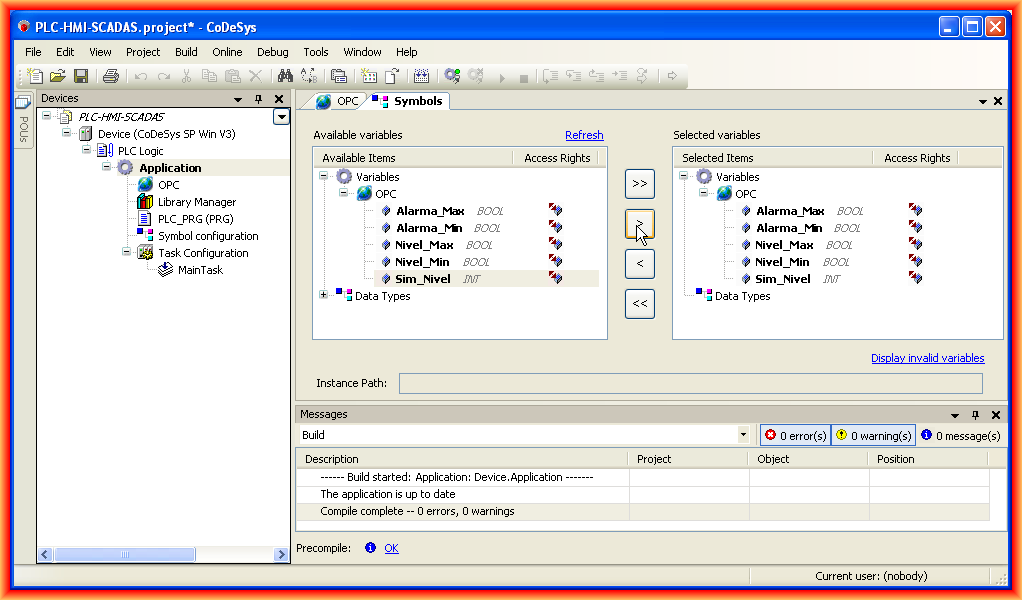
Task: Open the Symbol configuration node
Action: tap(207, 236)
